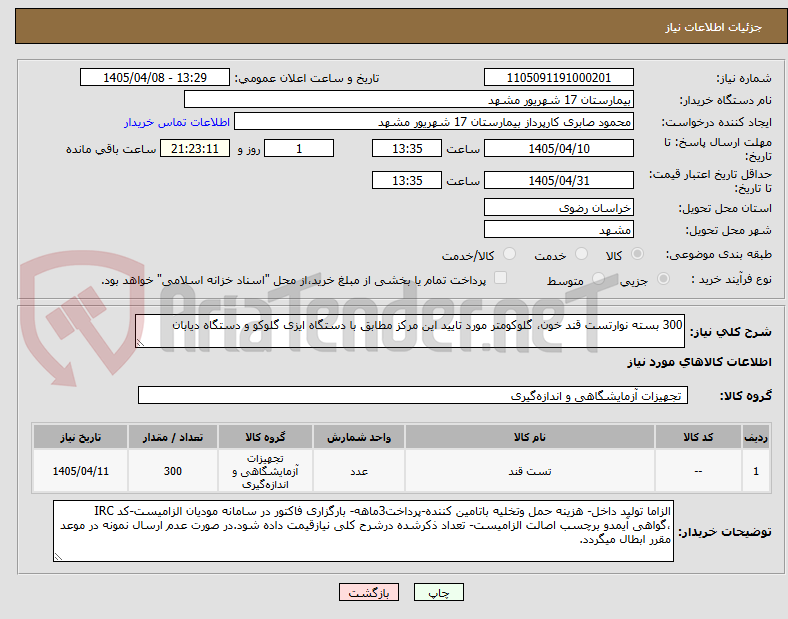The width and height of the screenshot is (788, 619).
Task: Toggle the Islamic treasury bonds payment checkbox
Action: click(501, 278)
